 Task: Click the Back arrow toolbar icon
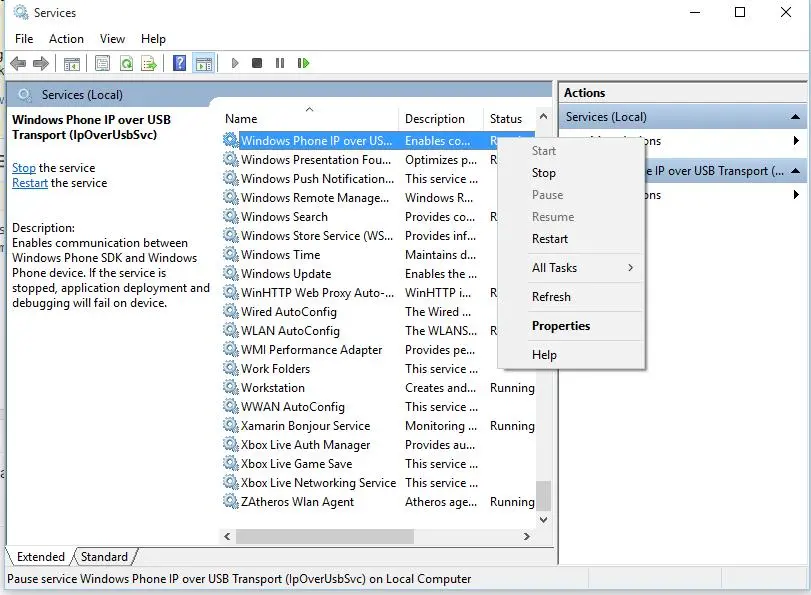tap(18, 64)
